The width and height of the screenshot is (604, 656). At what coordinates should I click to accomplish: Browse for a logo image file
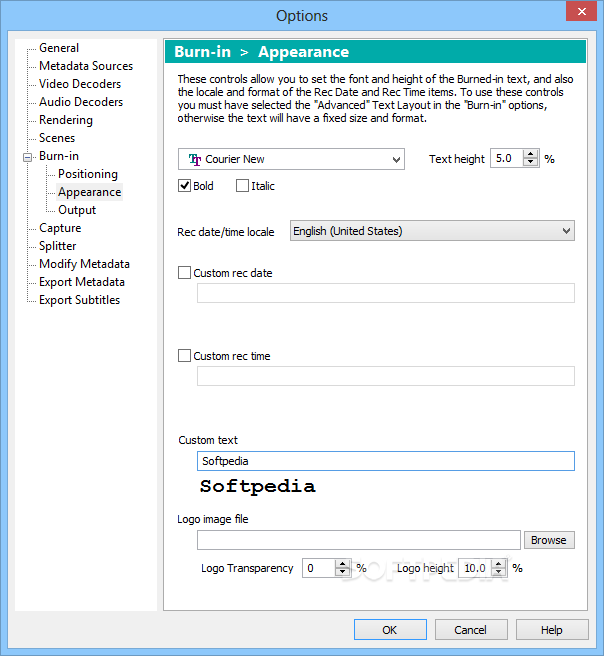[549, 540]
